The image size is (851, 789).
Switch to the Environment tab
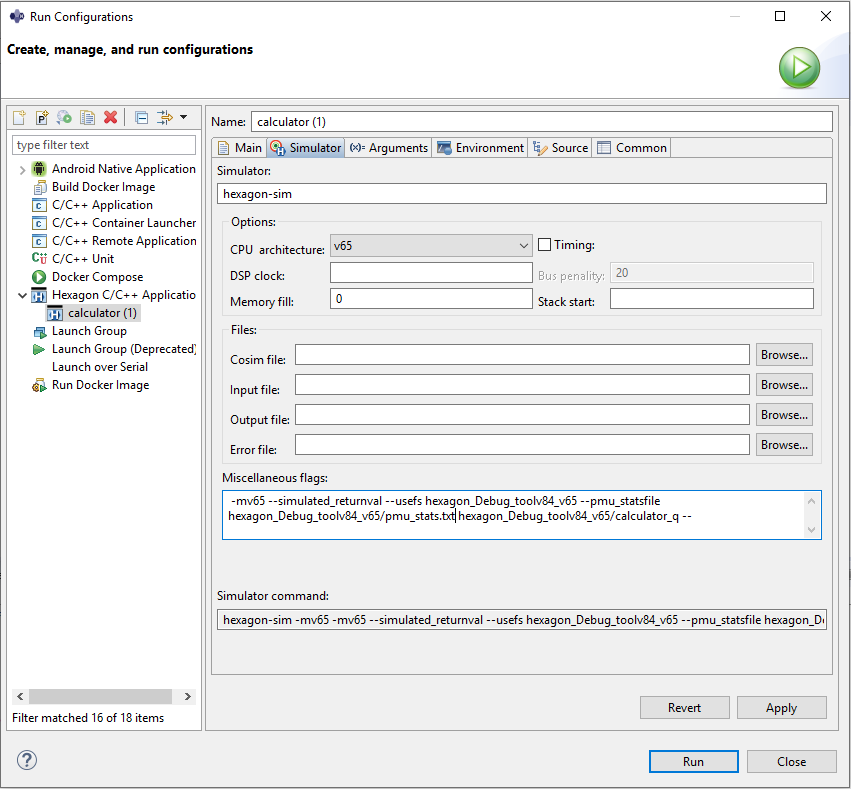(x=480, y=148)
